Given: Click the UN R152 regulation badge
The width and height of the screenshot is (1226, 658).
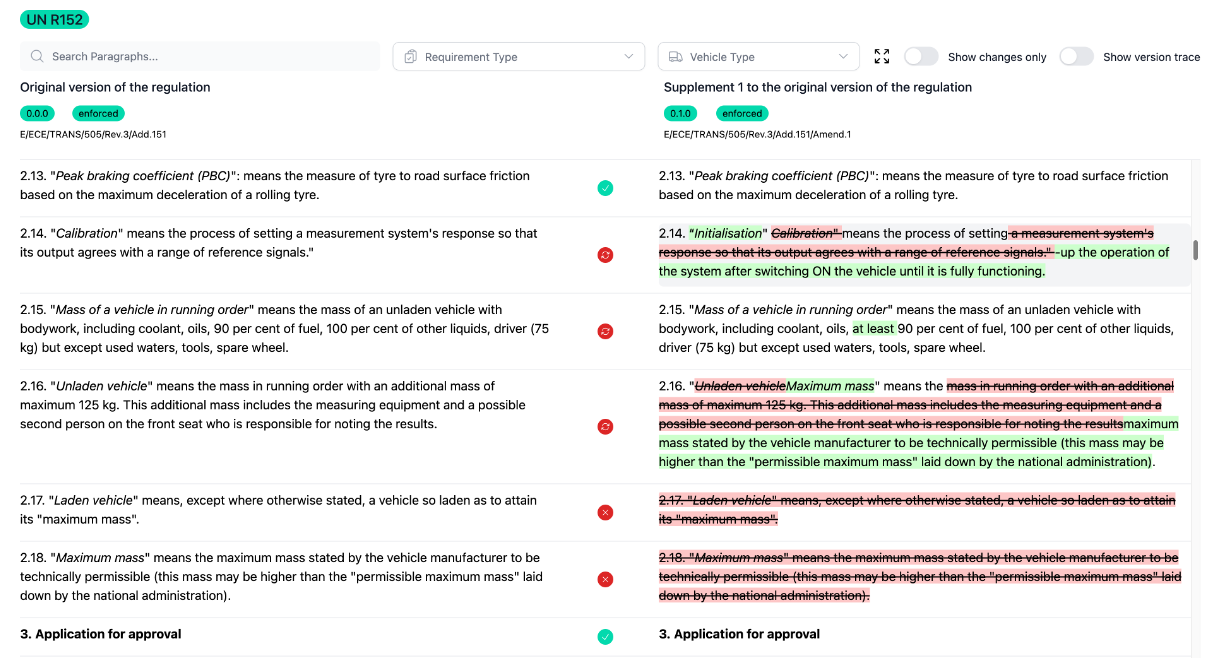Looking at the screenshot, I should click(x=53, y=19).
